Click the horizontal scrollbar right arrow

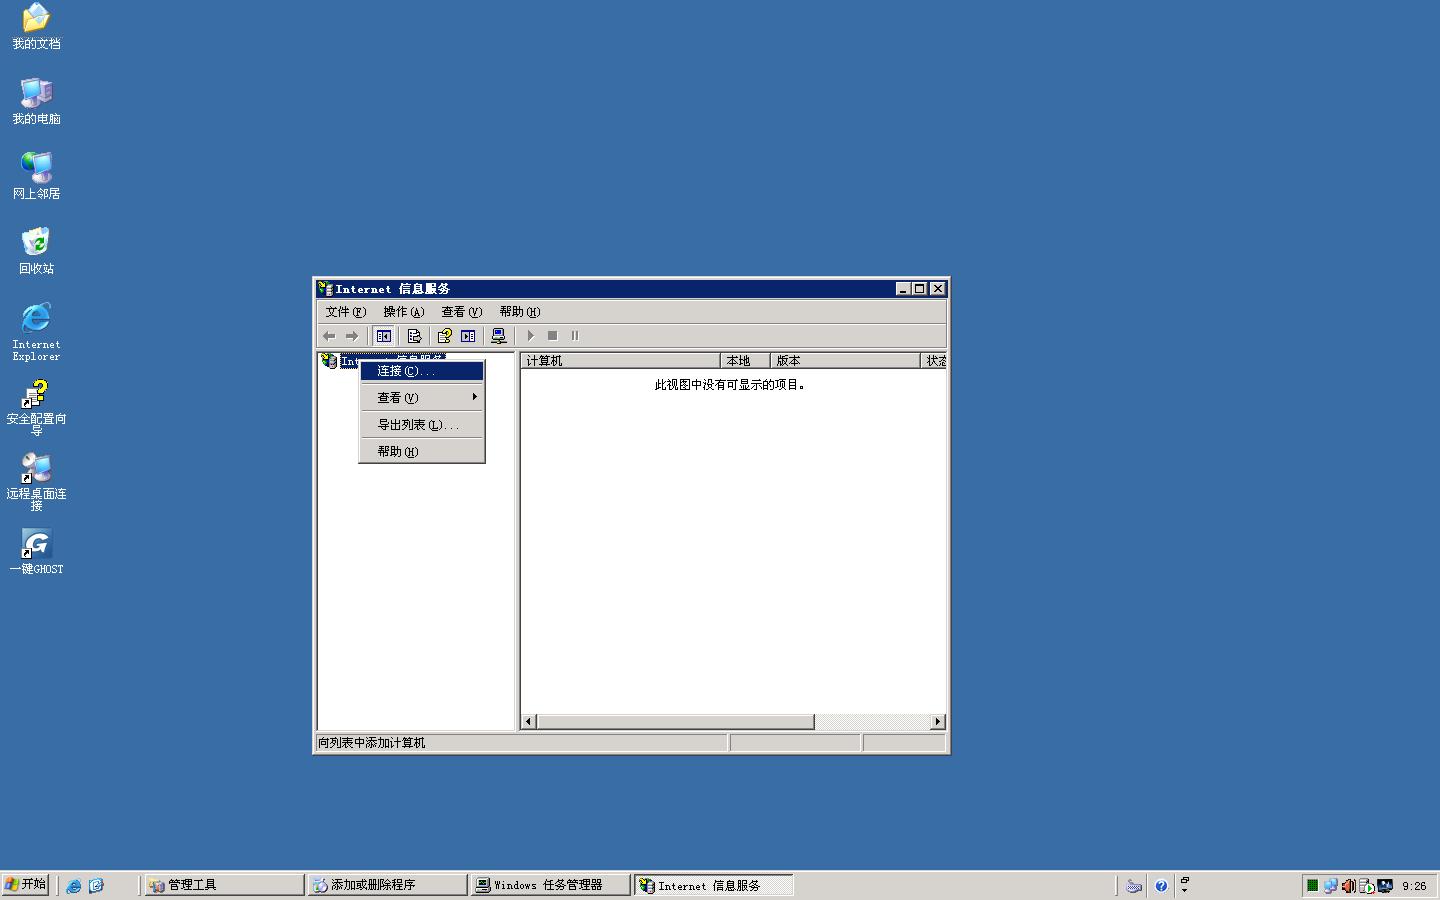[937, 722]
